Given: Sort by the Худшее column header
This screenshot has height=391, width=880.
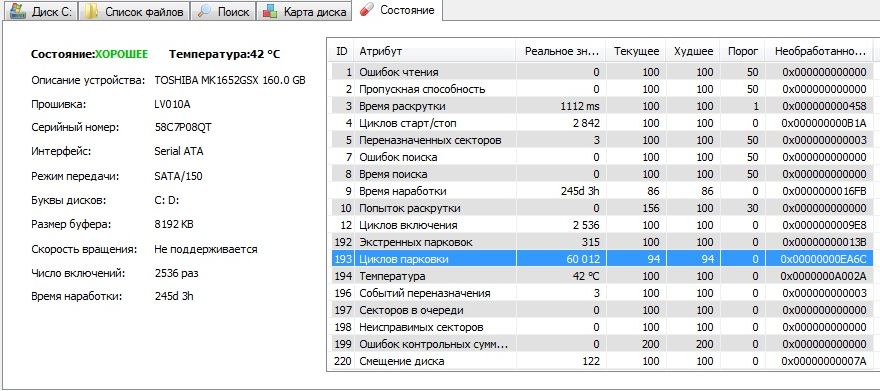Looking at the screenshot, I should (693, 51).
